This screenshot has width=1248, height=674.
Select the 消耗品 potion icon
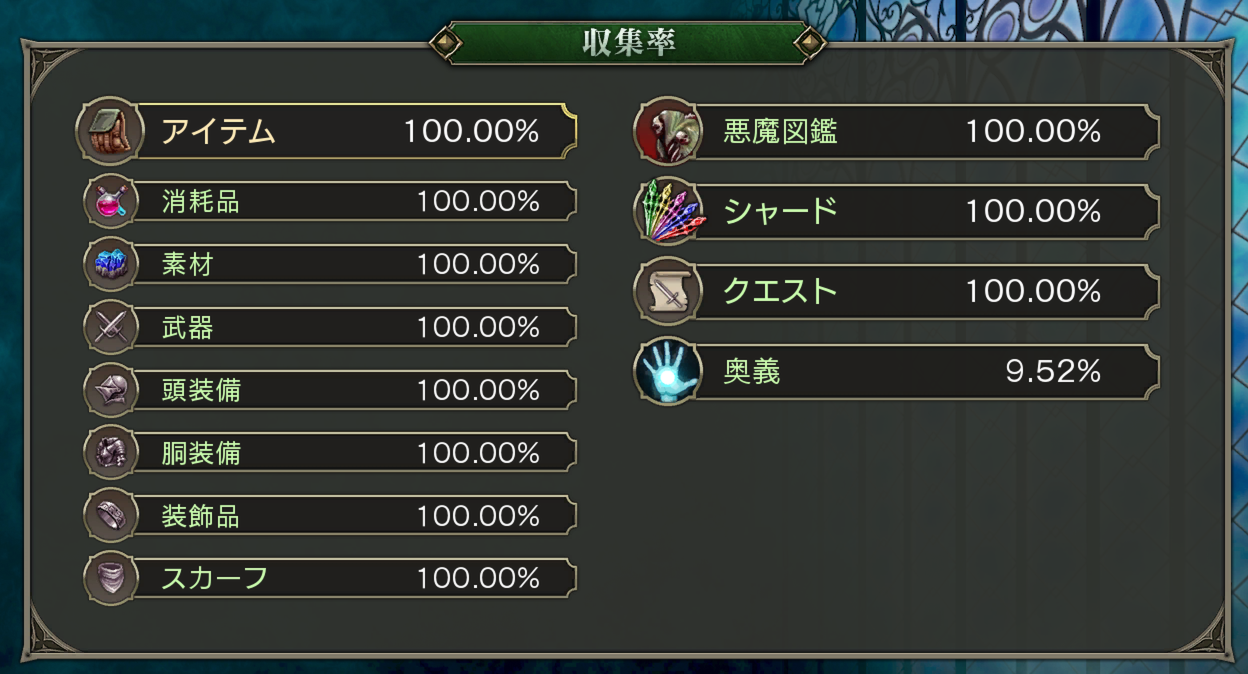pyautogui.click(x=110, y=200)
